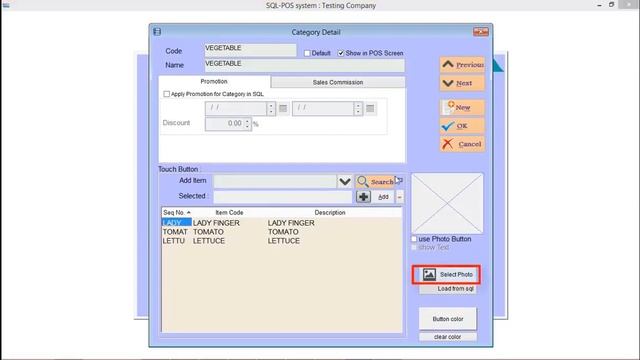Toggle the show Text checkbox
640x360 pixels.
pos(414,247)
